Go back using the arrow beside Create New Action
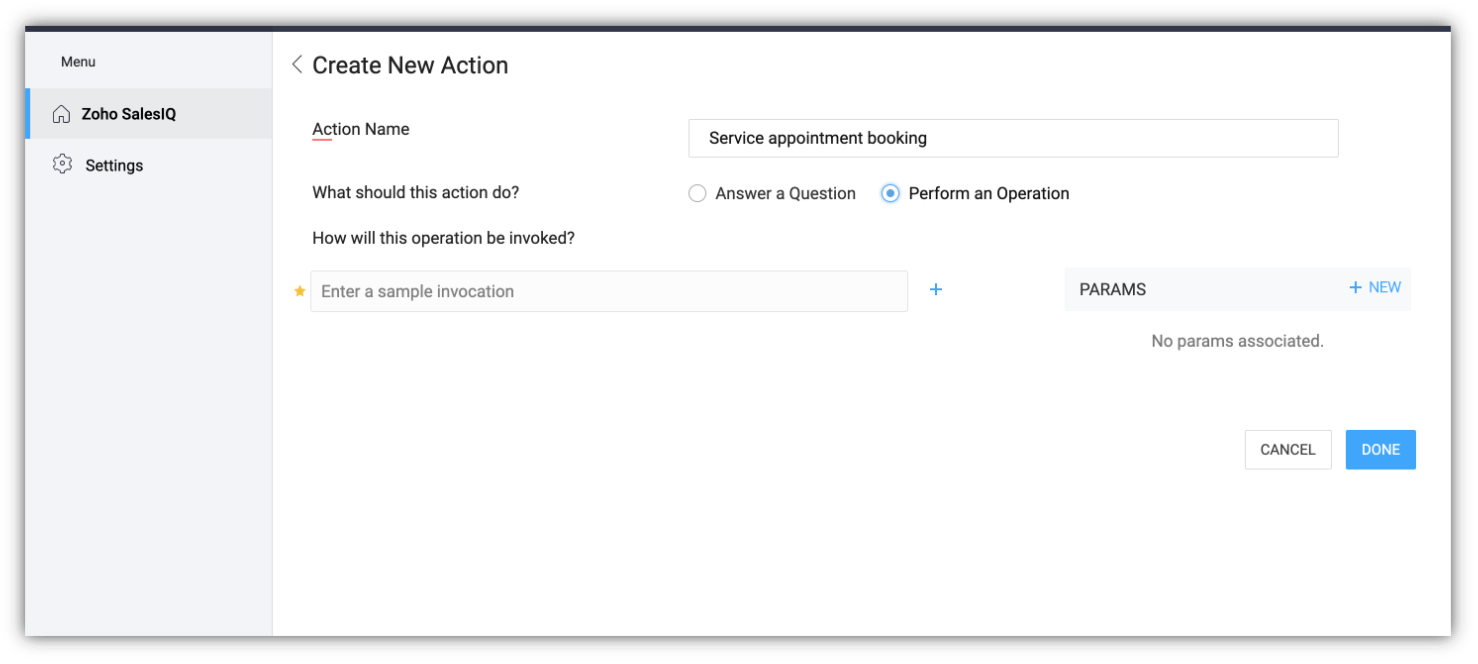Screen dimensions: 1478x664 click(x=297, y=65)
